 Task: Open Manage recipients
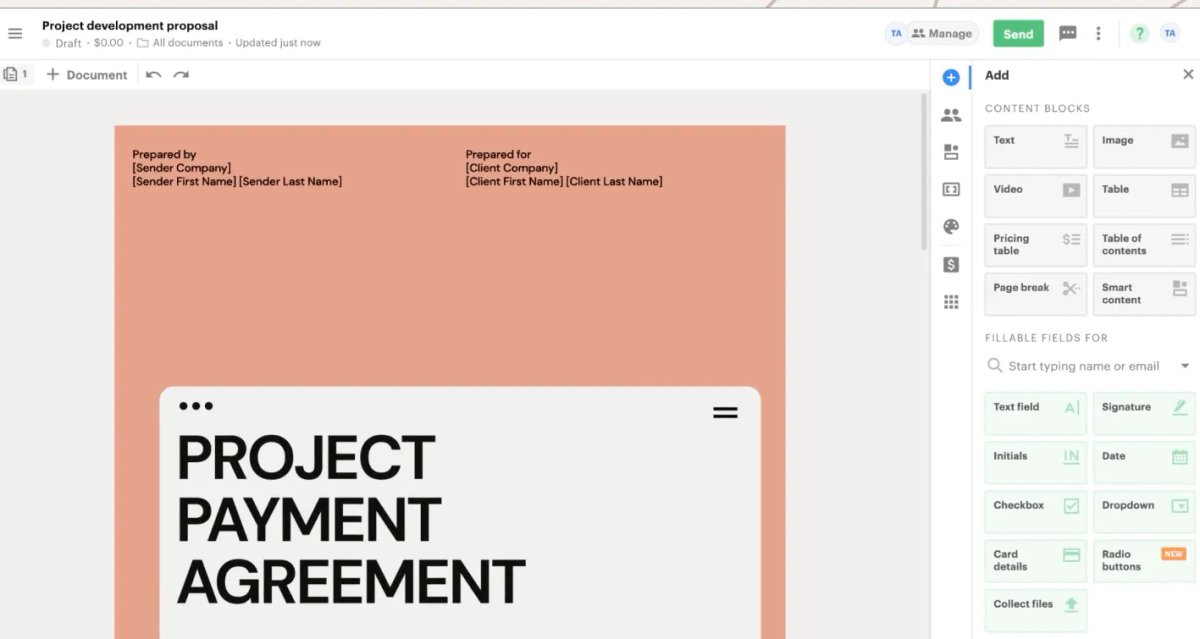pyautogui.click(x=942, y=33)
